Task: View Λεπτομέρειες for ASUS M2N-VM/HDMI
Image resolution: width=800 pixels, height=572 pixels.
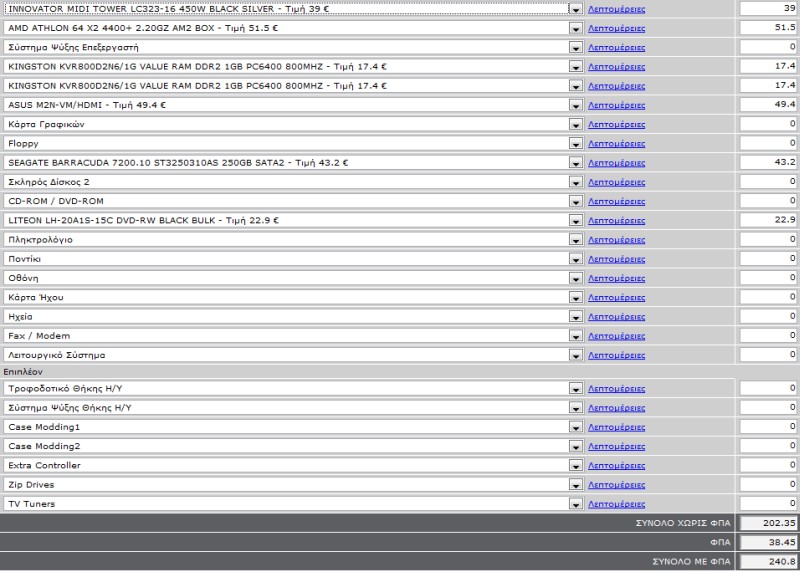Action: click(x=616, y=106)
